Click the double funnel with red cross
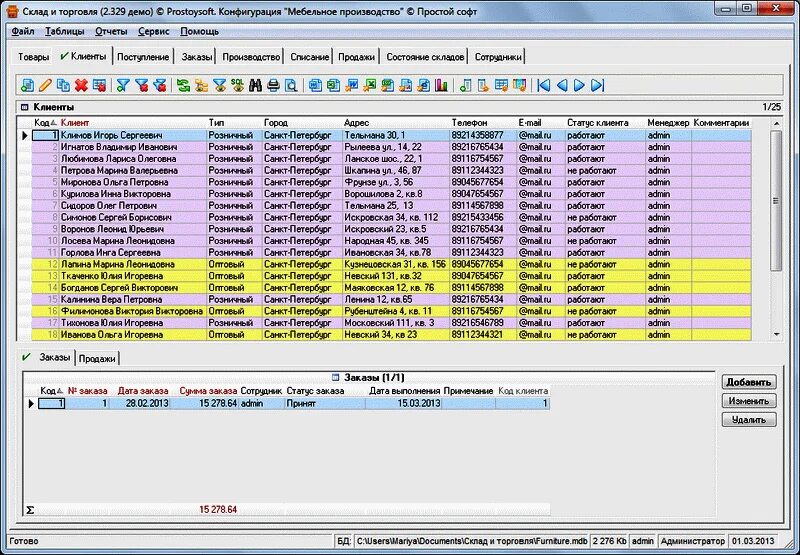The height and width of the screenshot is (555, 800). click(x=159, y=85)
